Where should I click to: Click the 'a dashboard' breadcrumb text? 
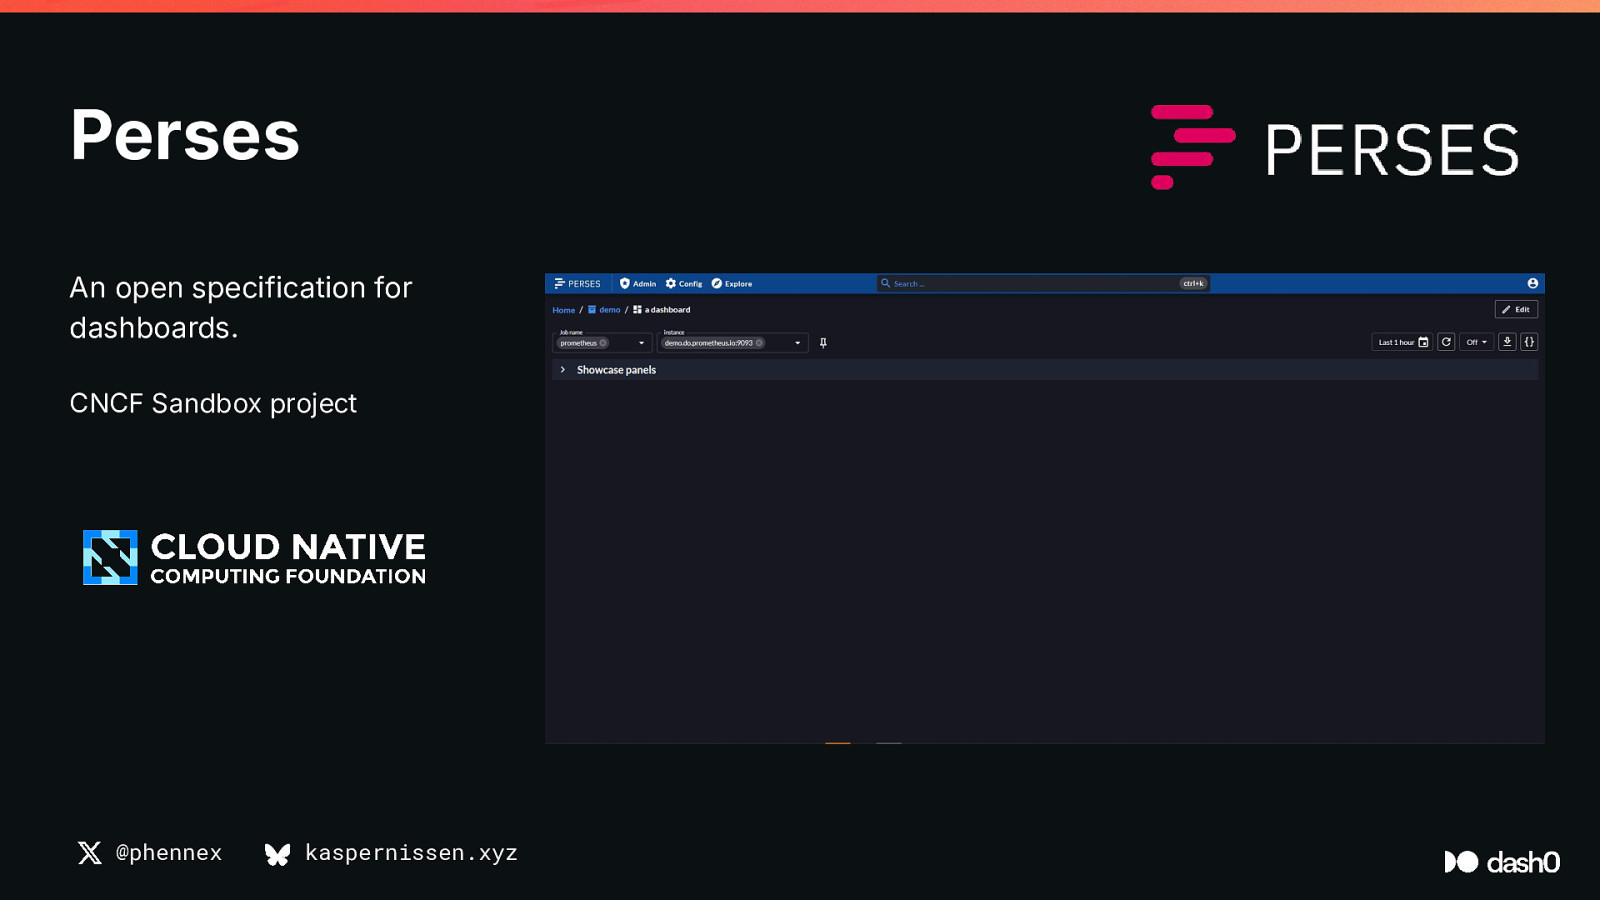pos(668,310)
